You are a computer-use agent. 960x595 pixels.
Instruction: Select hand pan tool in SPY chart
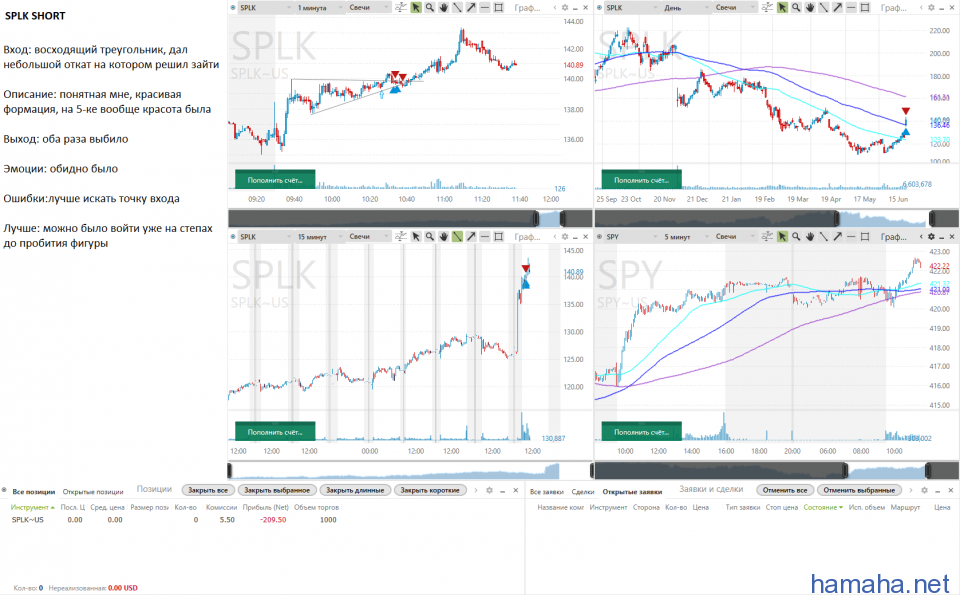[x=809, y=236]
